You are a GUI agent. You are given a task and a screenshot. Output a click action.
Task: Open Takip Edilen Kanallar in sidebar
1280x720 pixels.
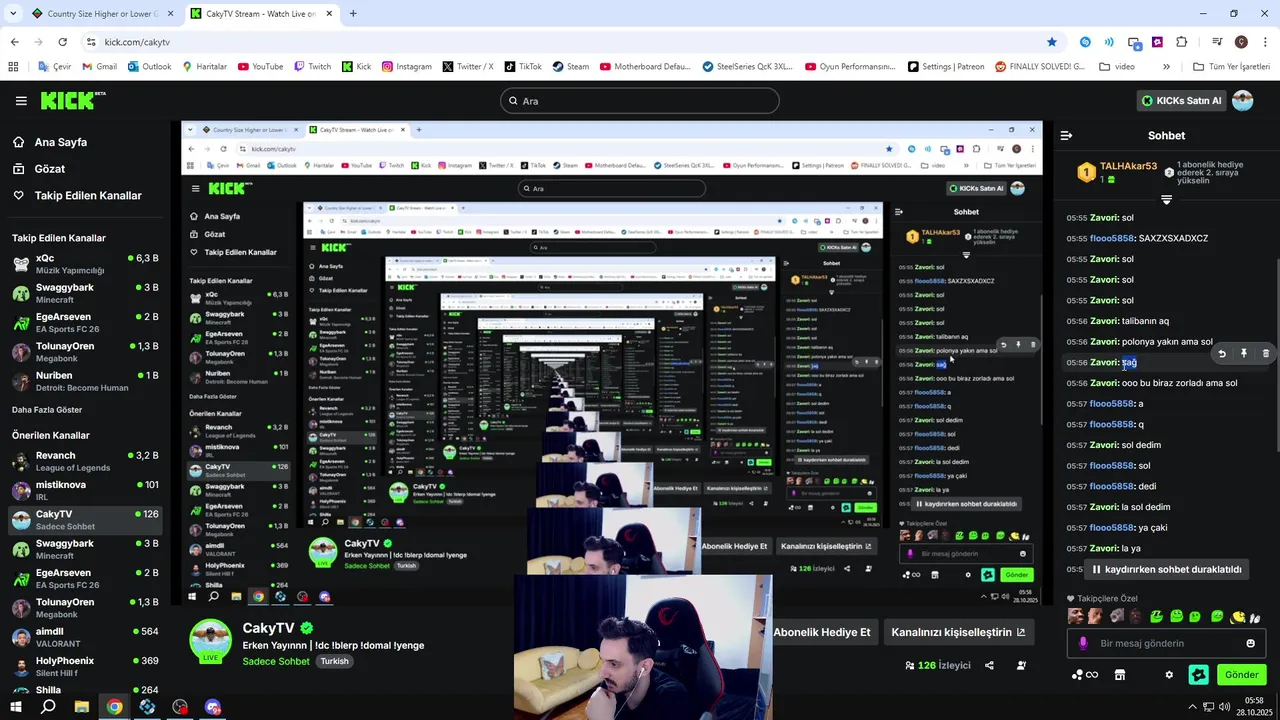pos(88,195)
